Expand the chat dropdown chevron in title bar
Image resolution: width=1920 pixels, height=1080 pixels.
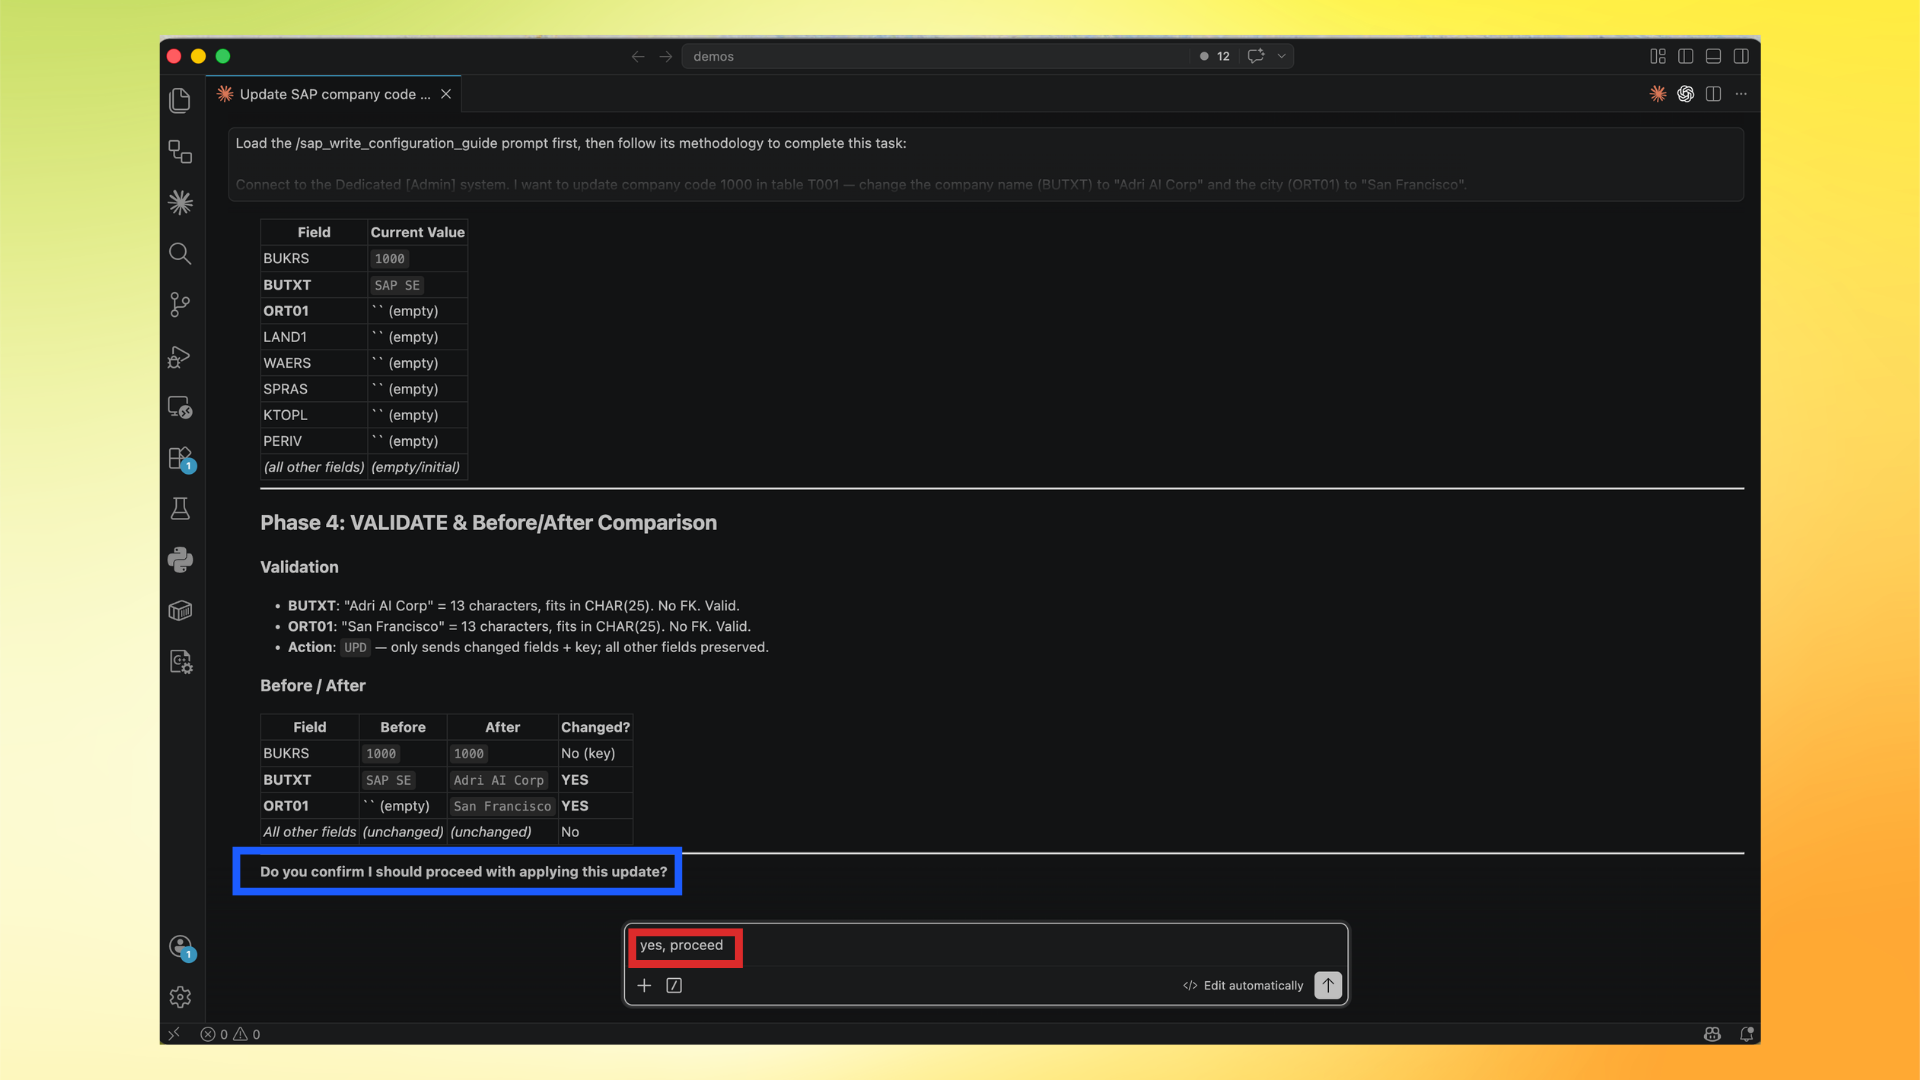point(1282,56)
